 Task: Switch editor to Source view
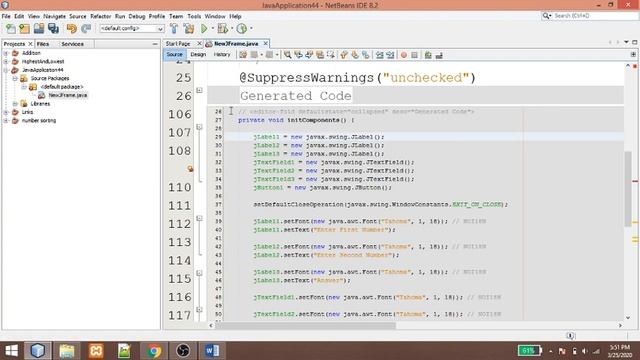(175, 54)
